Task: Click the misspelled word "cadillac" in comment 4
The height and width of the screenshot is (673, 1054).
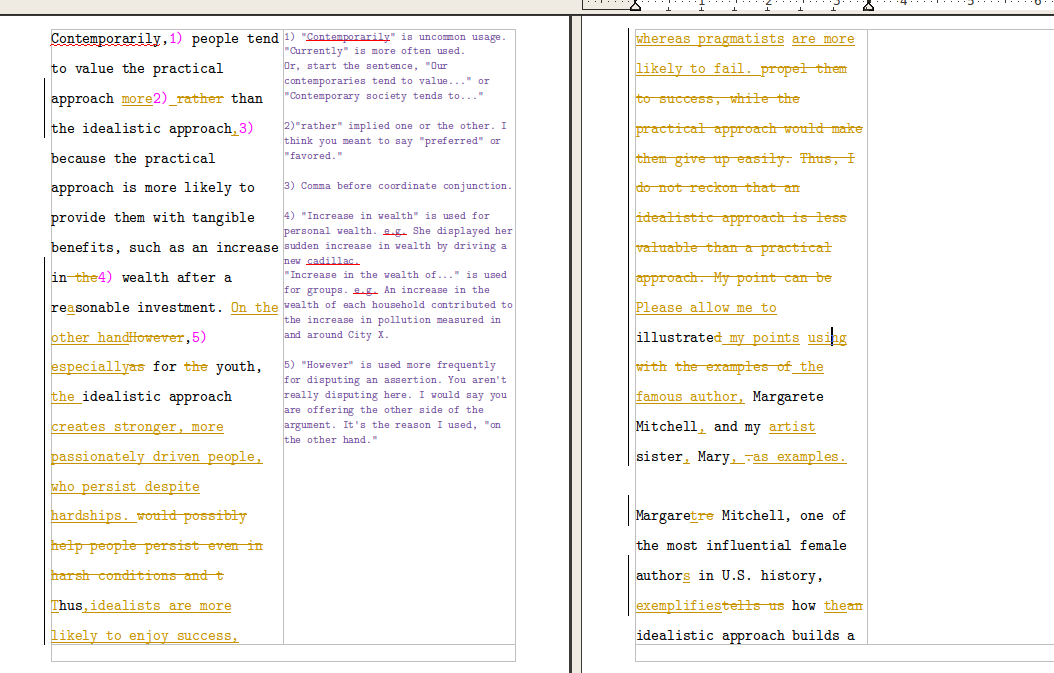Action: [332, 261]
